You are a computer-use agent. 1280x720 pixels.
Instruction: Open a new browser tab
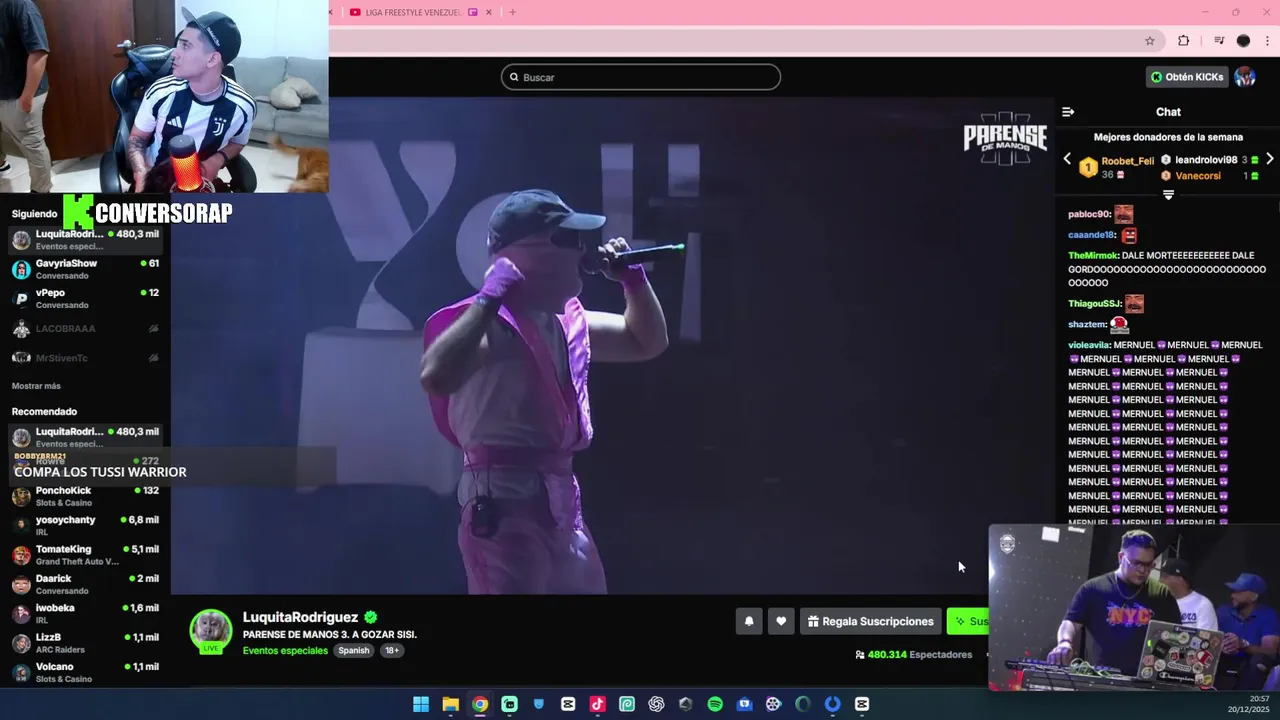tap(512, 12)
